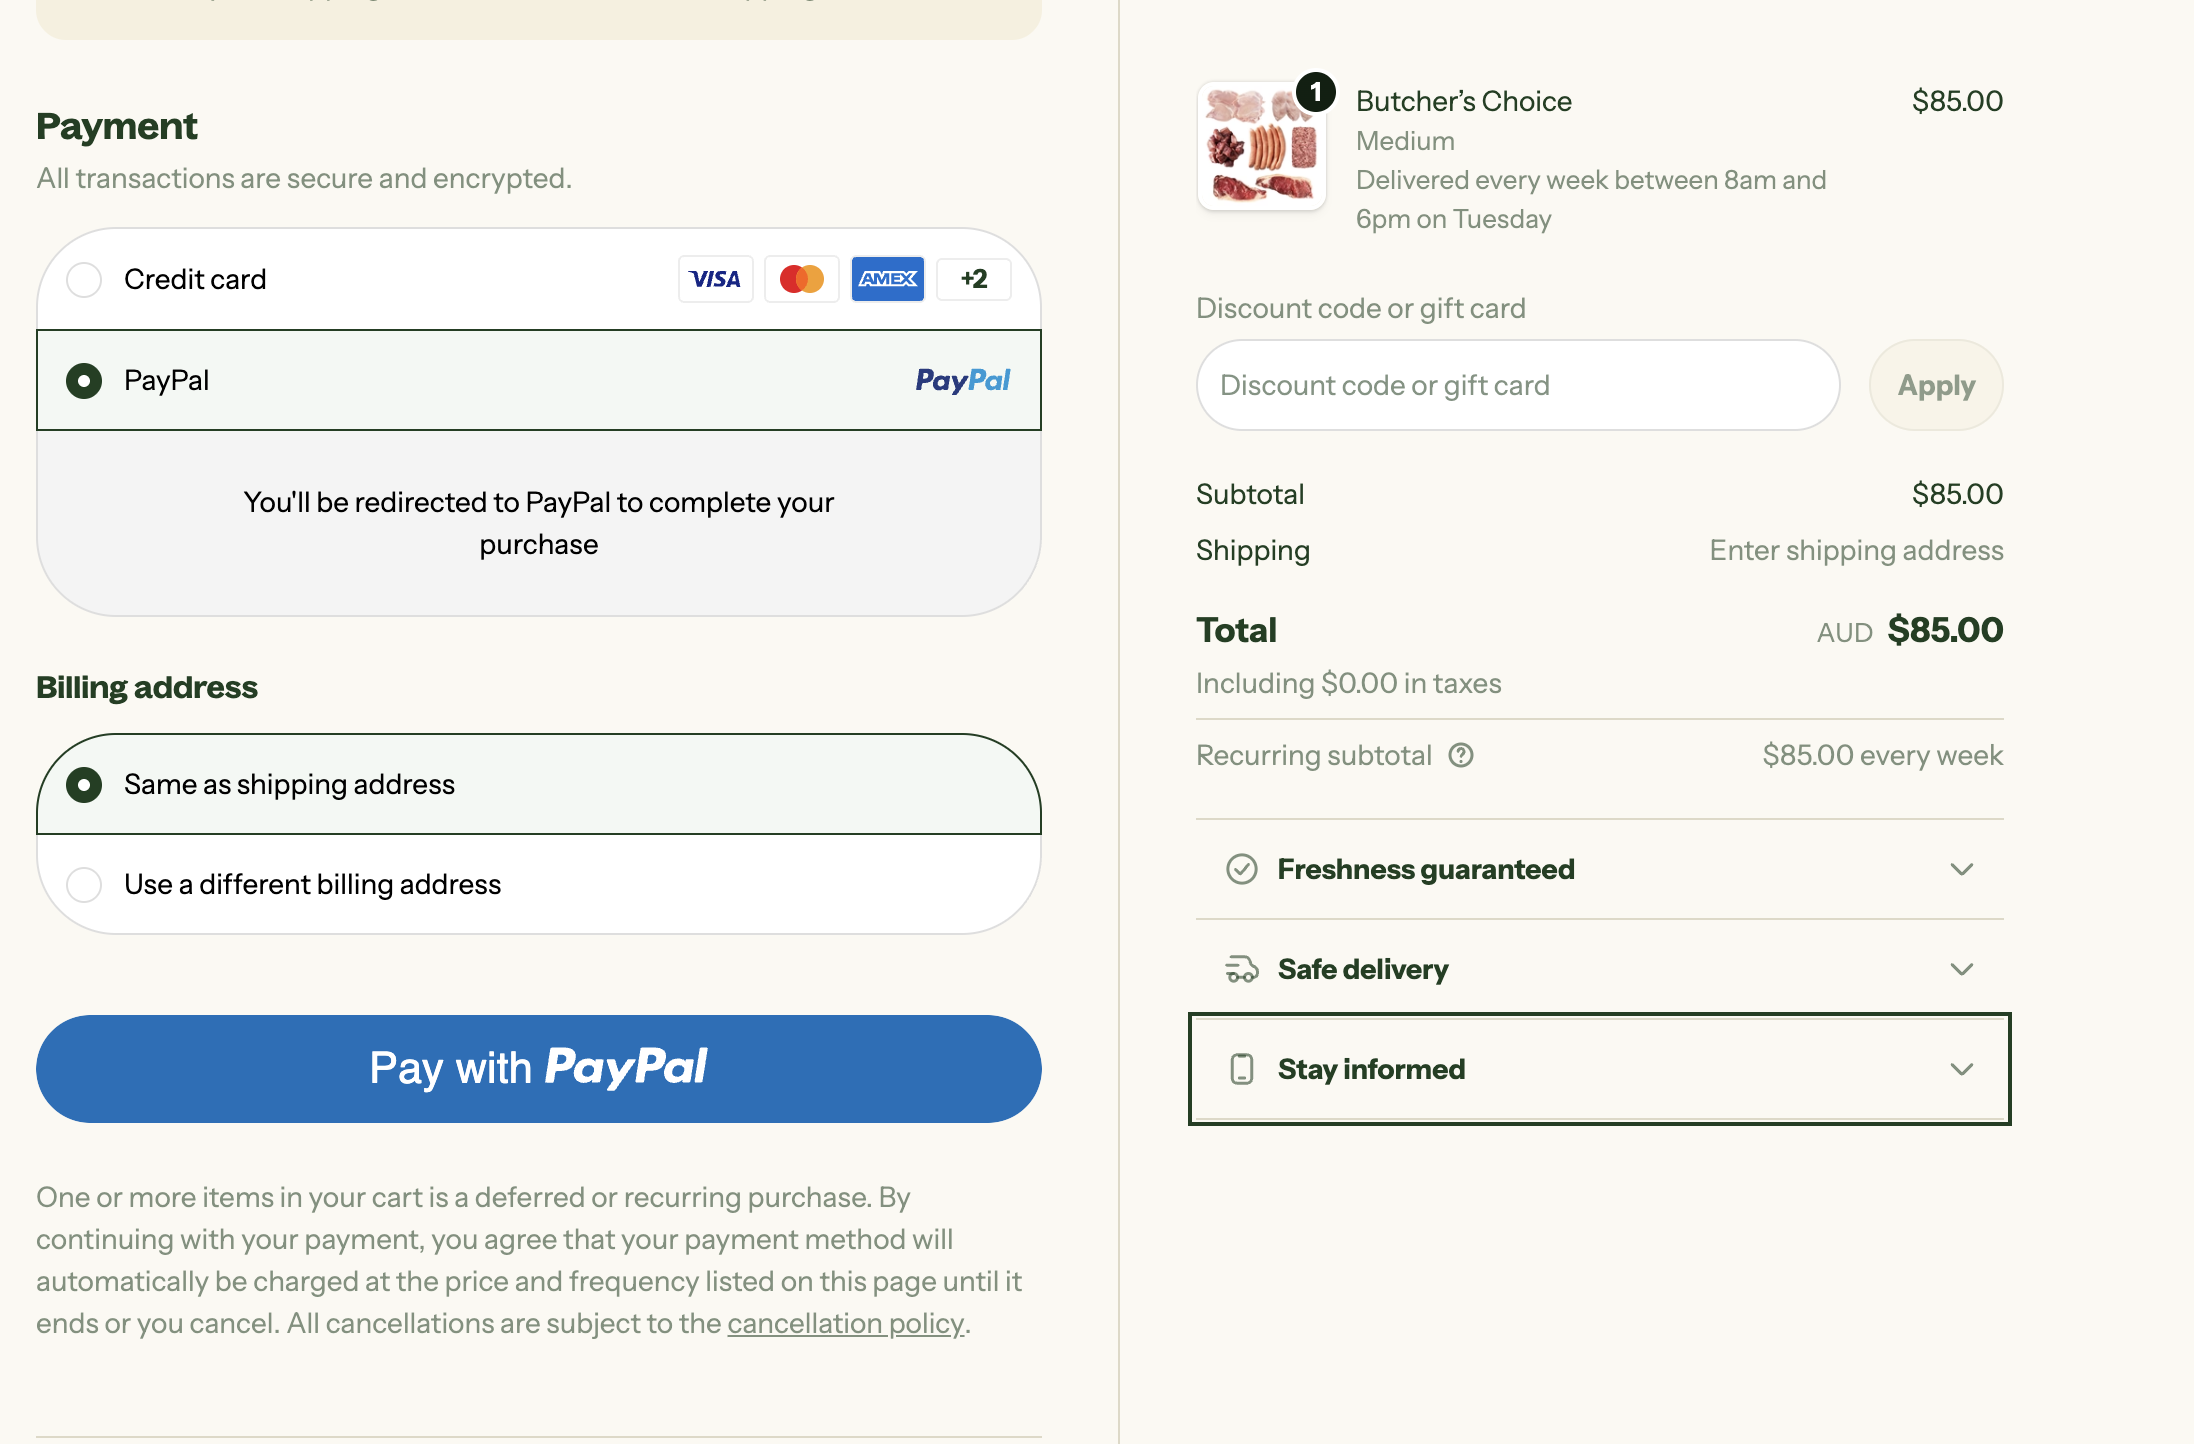Click the Mastercard logo icon

click(x=801, y=279)
